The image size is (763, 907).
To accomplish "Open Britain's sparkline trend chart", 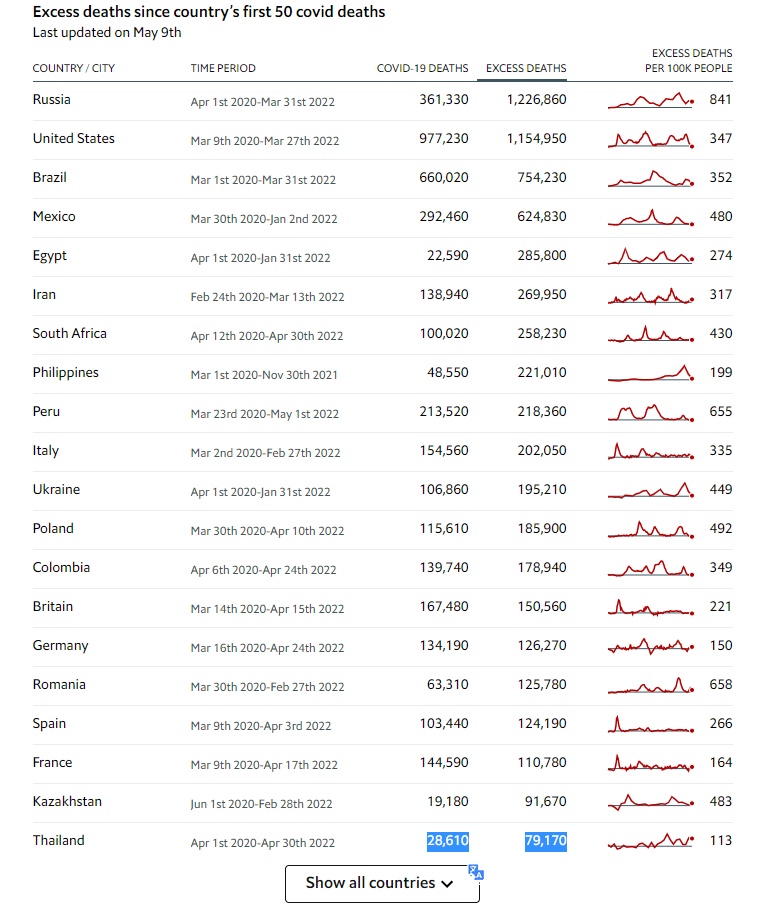I will pyautogui.click(x=651, y=607).
